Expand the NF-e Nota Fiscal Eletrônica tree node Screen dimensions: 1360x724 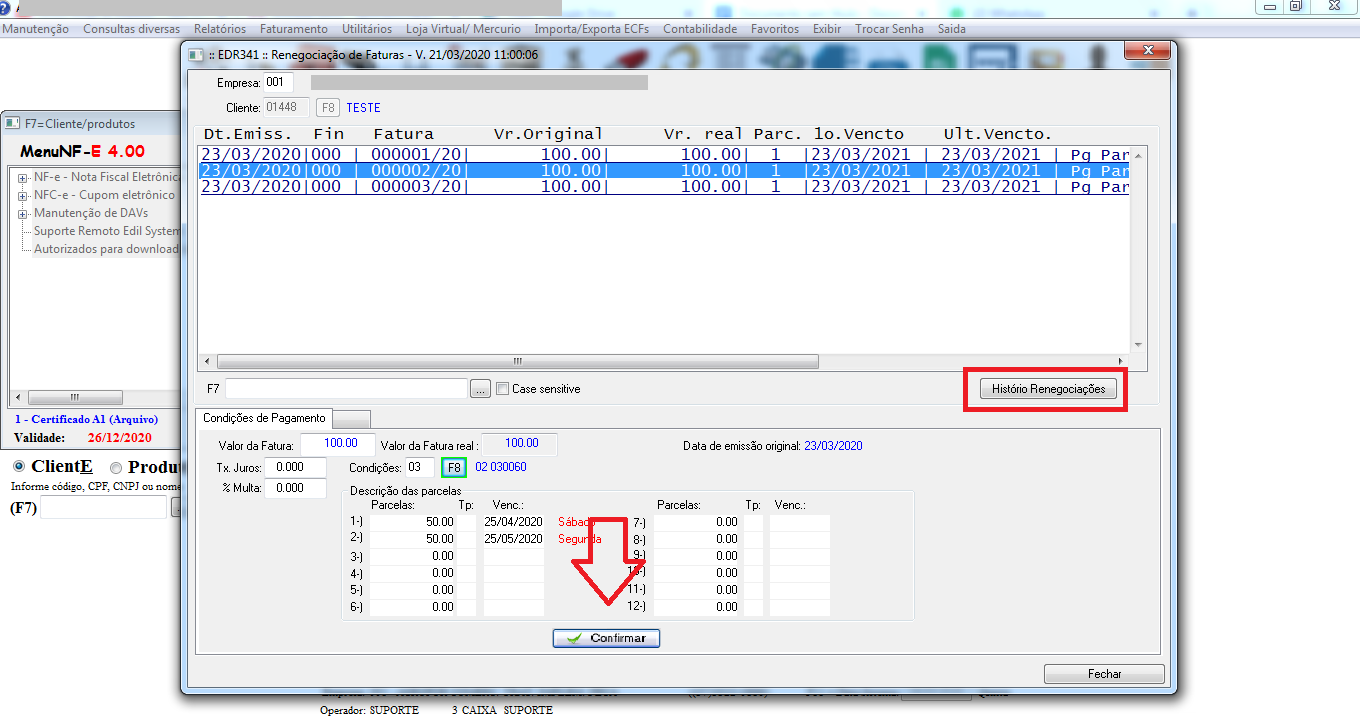[22, 178]
